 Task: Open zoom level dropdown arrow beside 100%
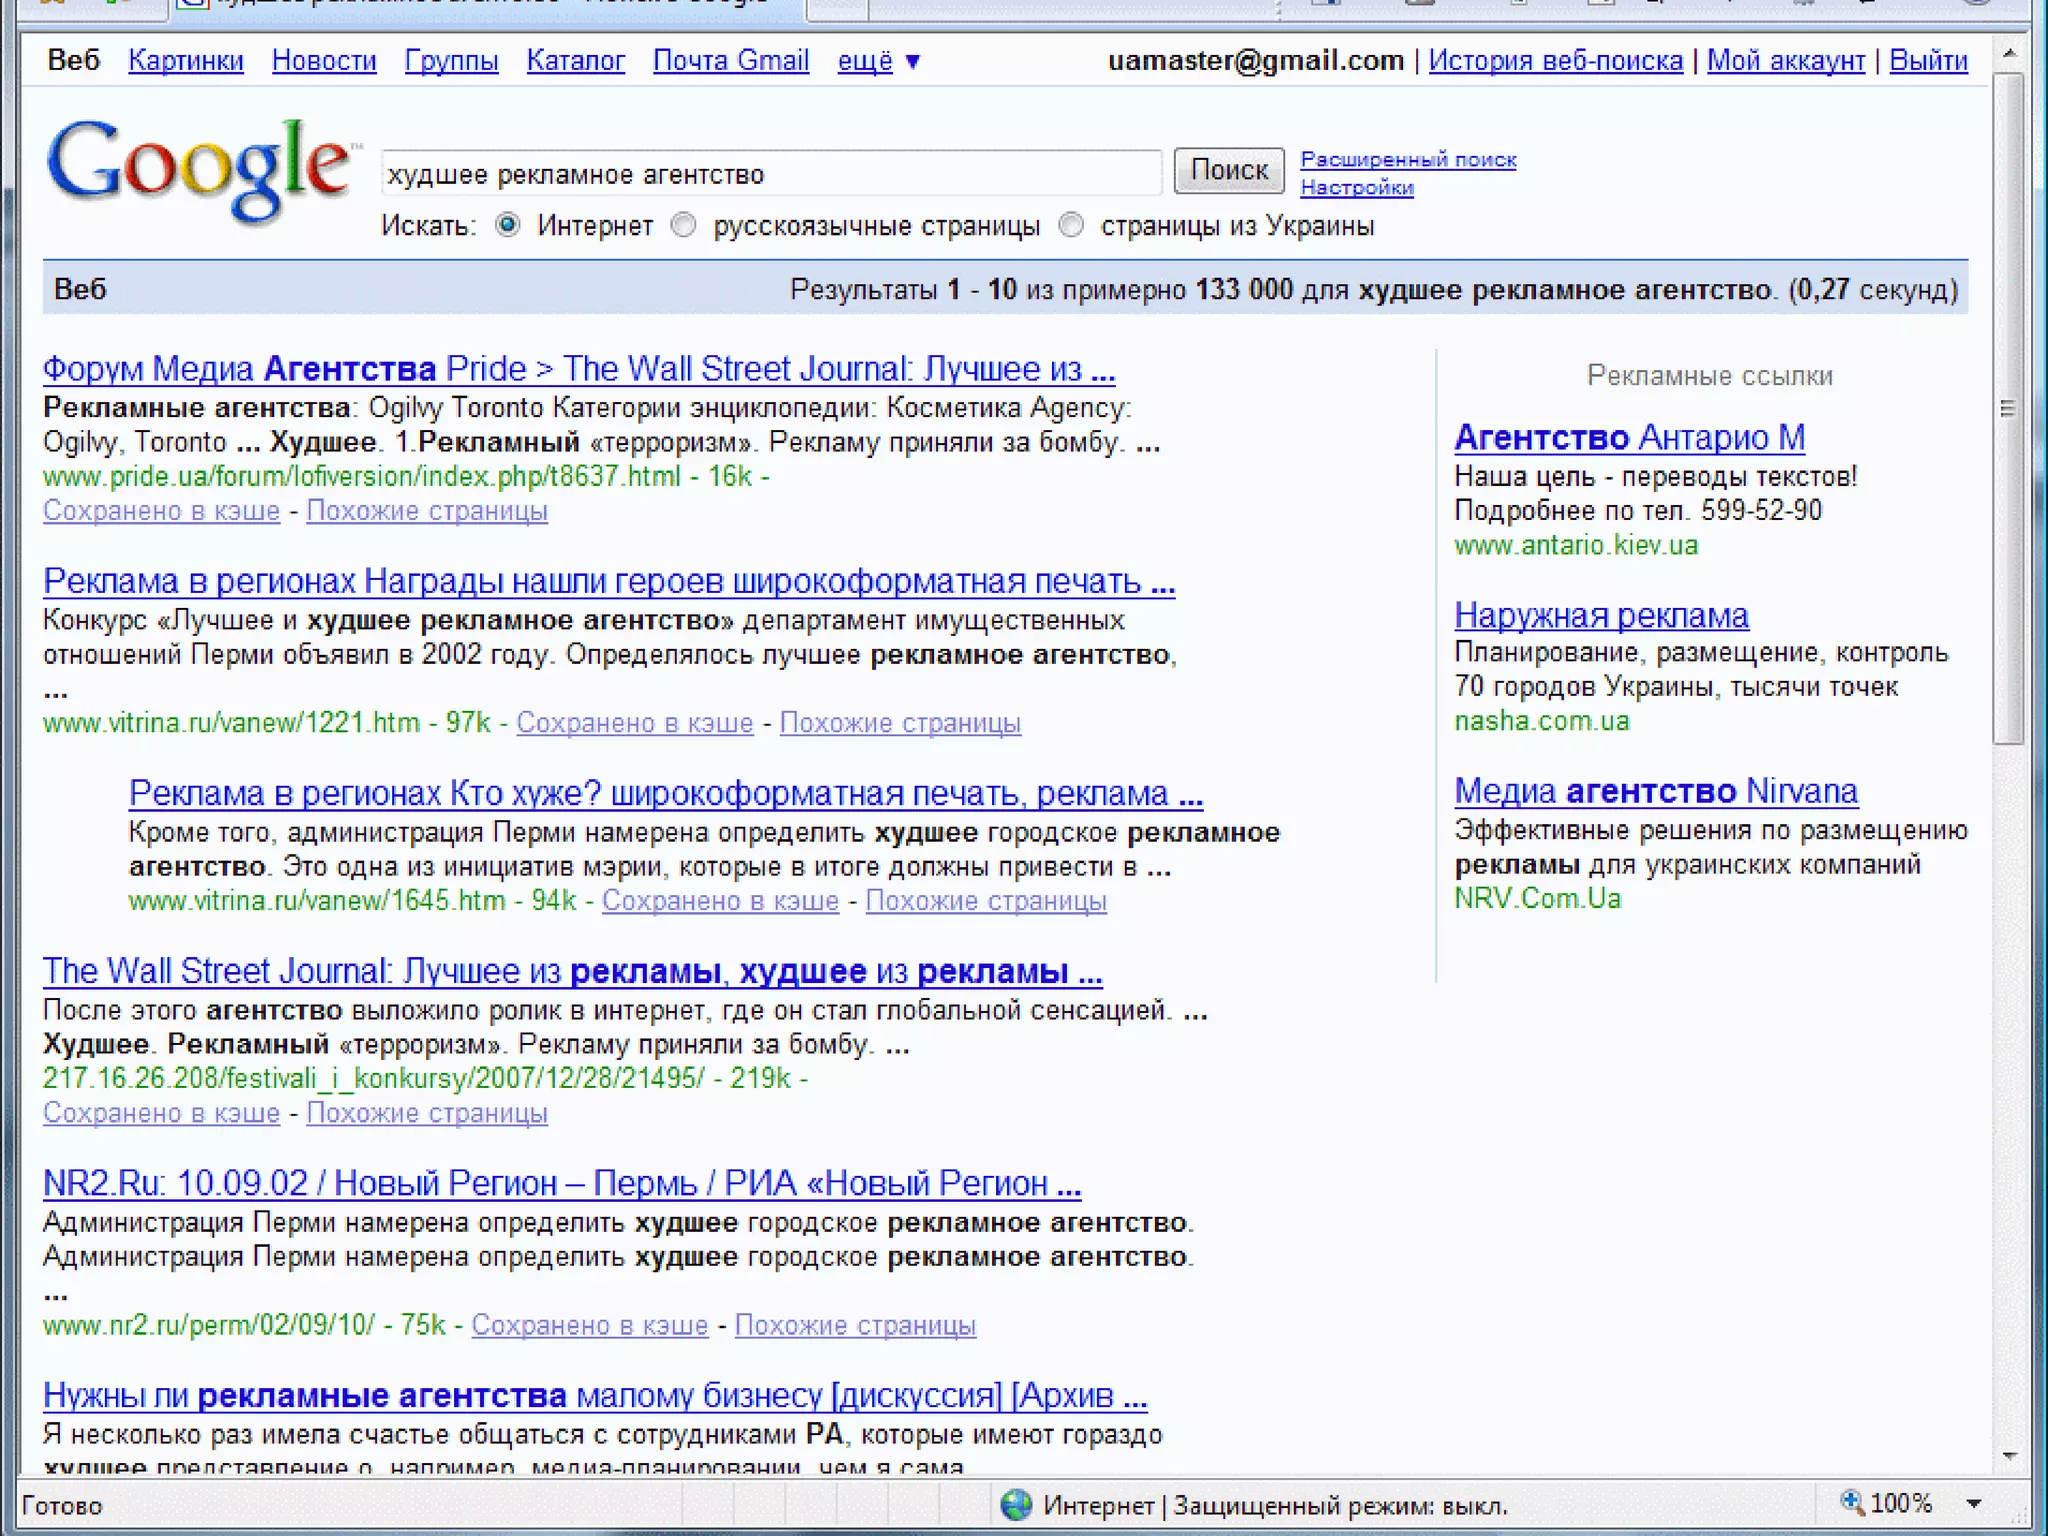click(1974, 1503)
